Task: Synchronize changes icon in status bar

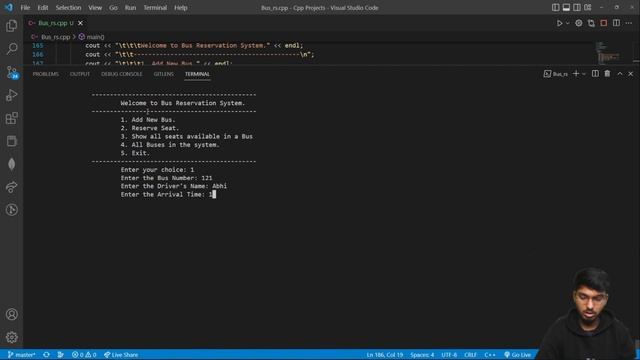Action: click(46, 355)
